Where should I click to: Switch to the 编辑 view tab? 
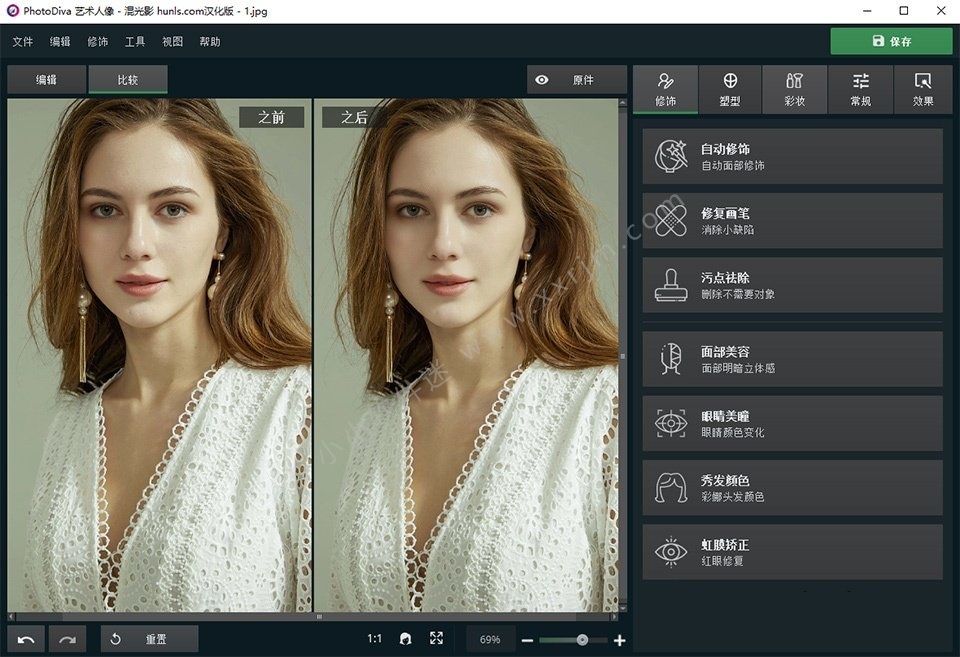47,80
